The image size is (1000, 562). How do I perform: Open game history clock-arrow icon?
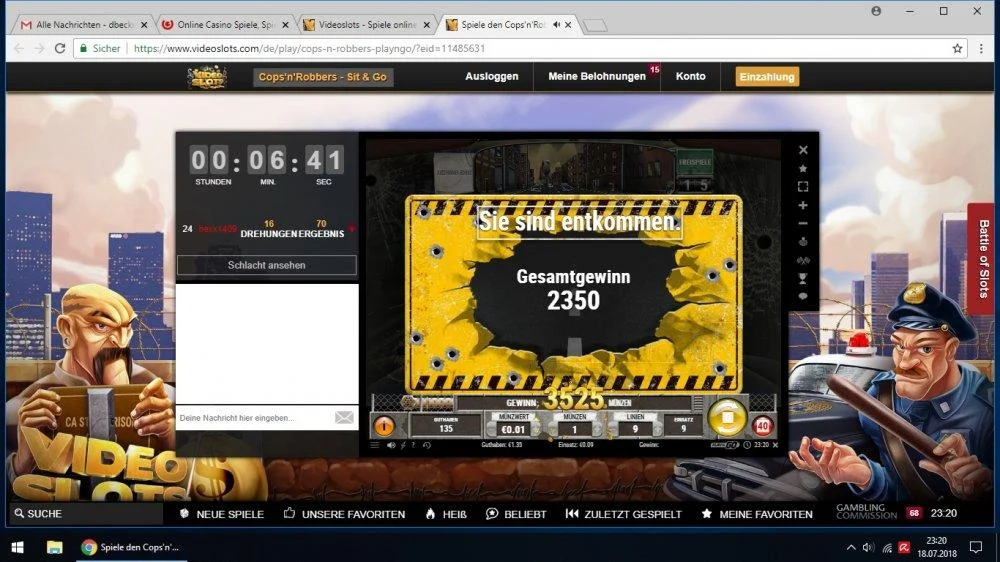[x=427, y=445]
